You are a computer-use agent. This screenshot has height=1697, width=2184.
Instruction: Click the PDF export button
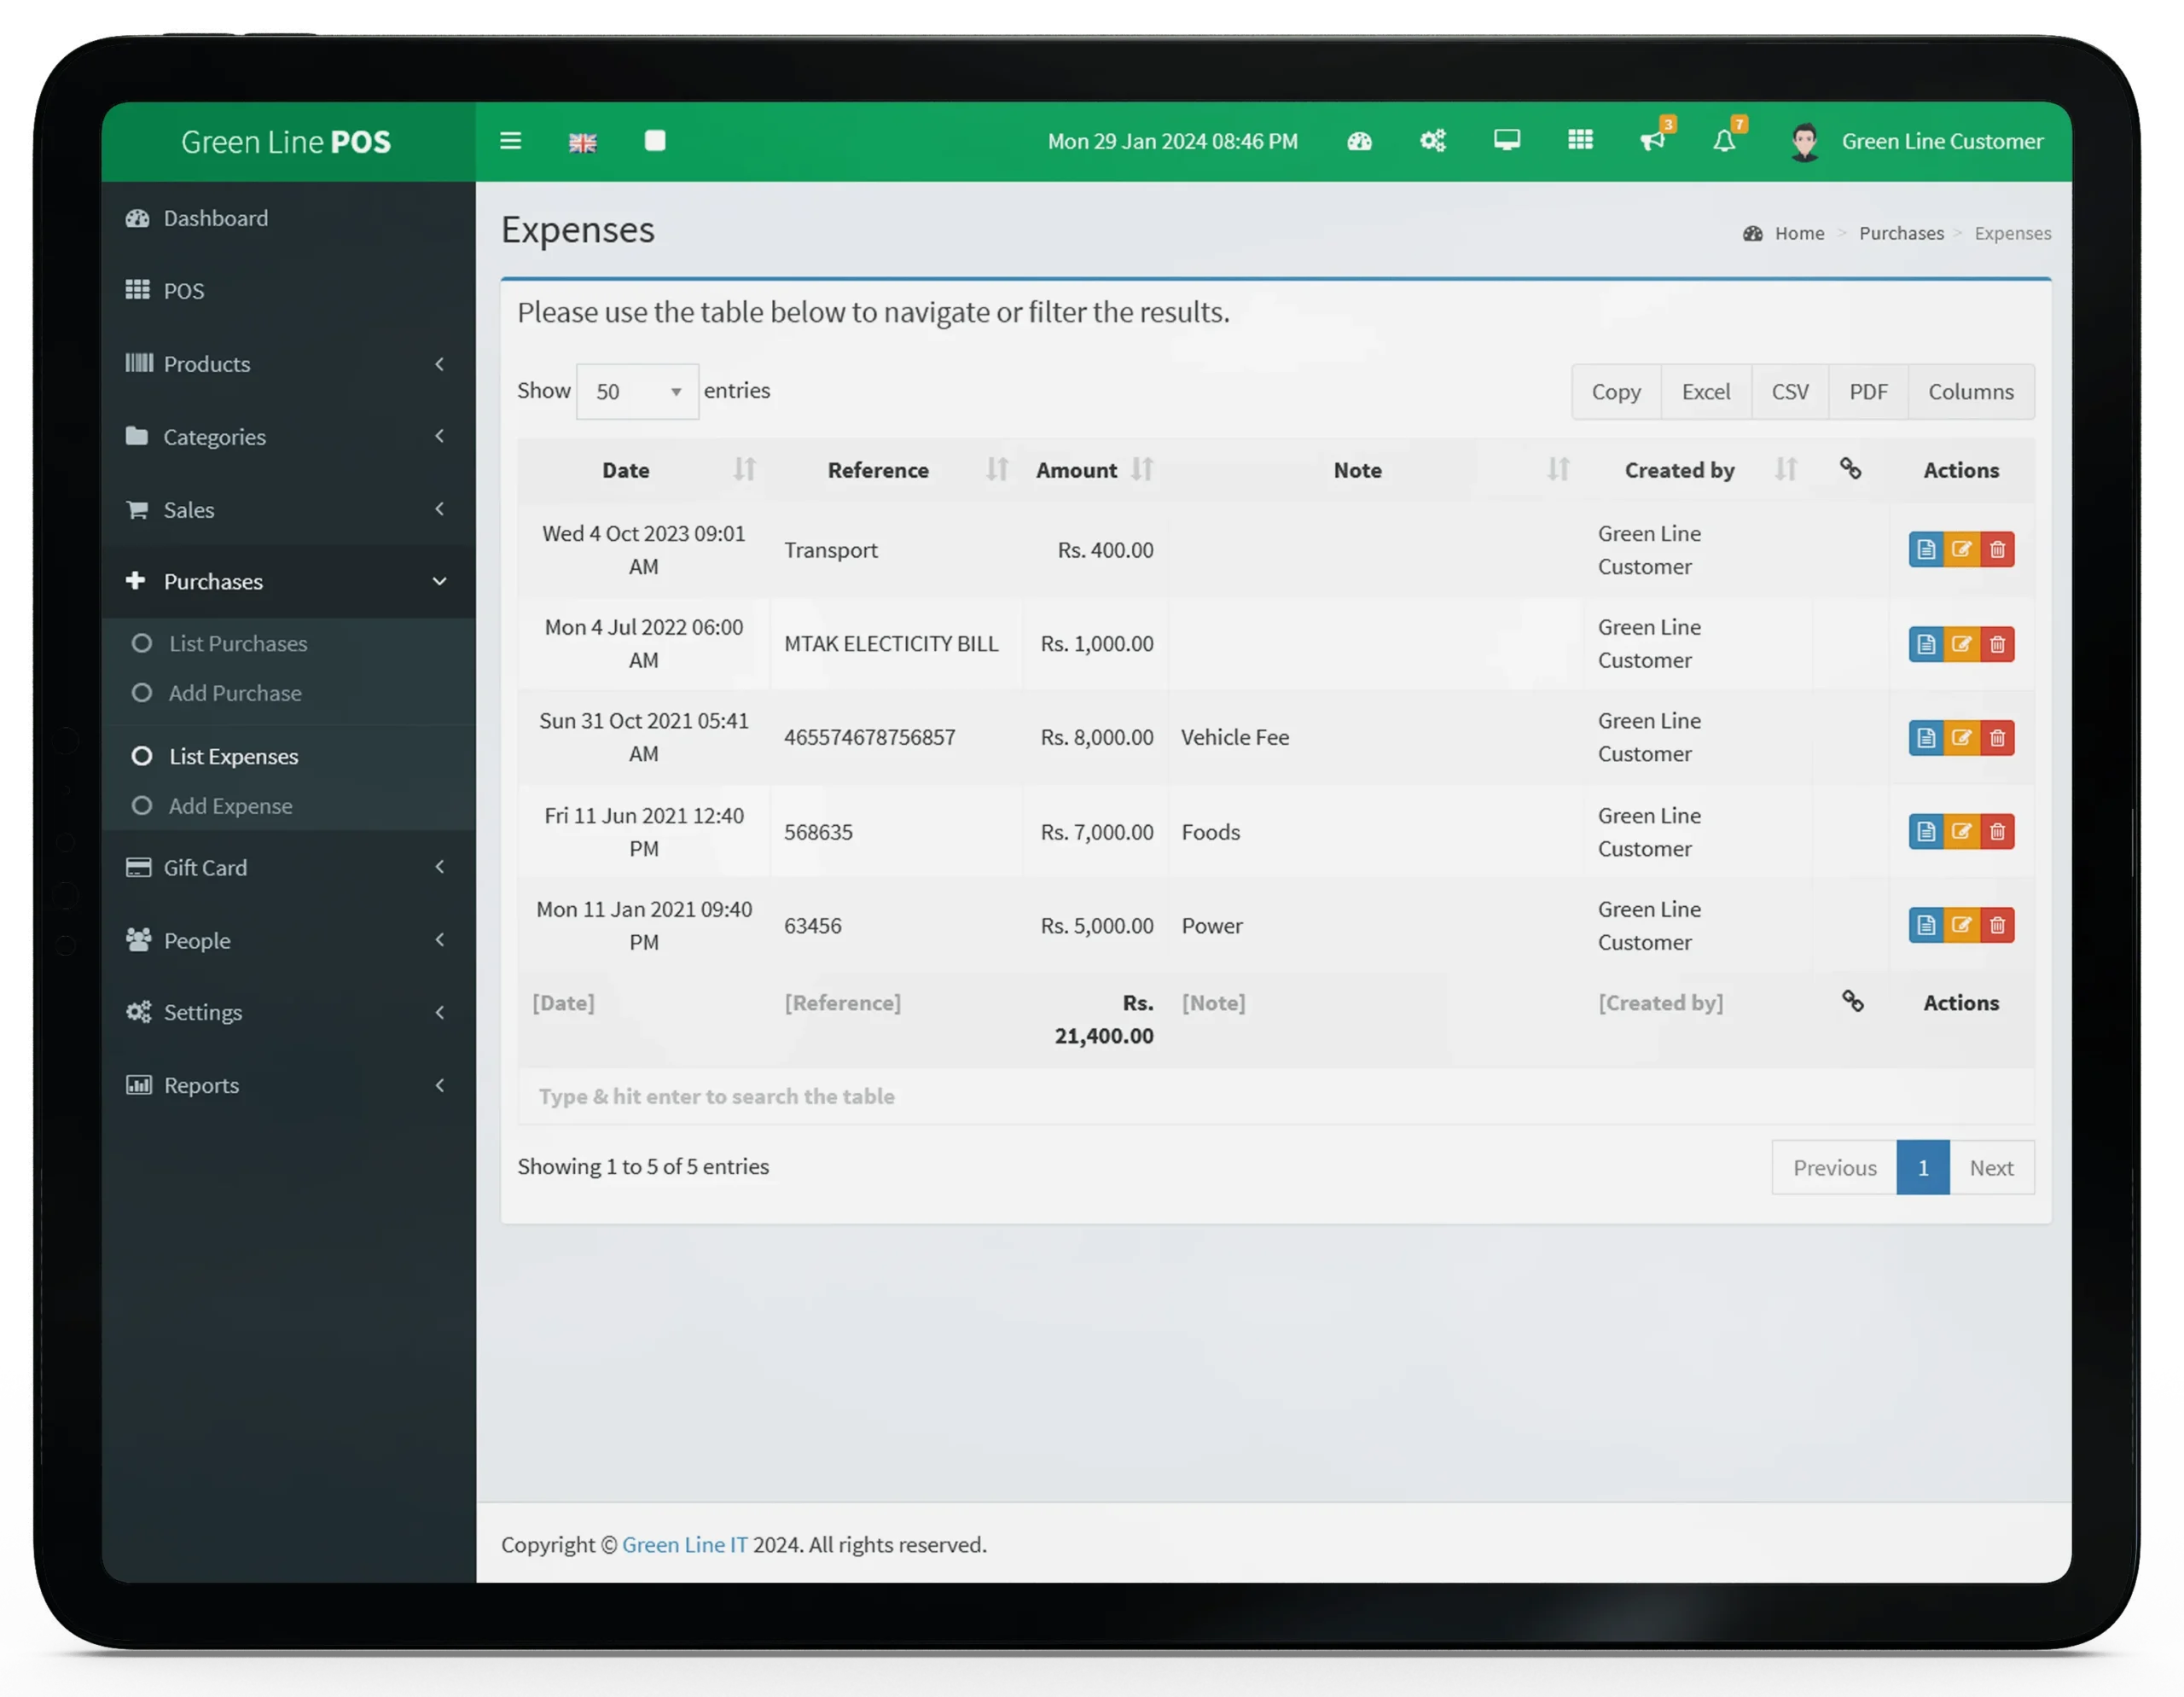point(1867,390)
